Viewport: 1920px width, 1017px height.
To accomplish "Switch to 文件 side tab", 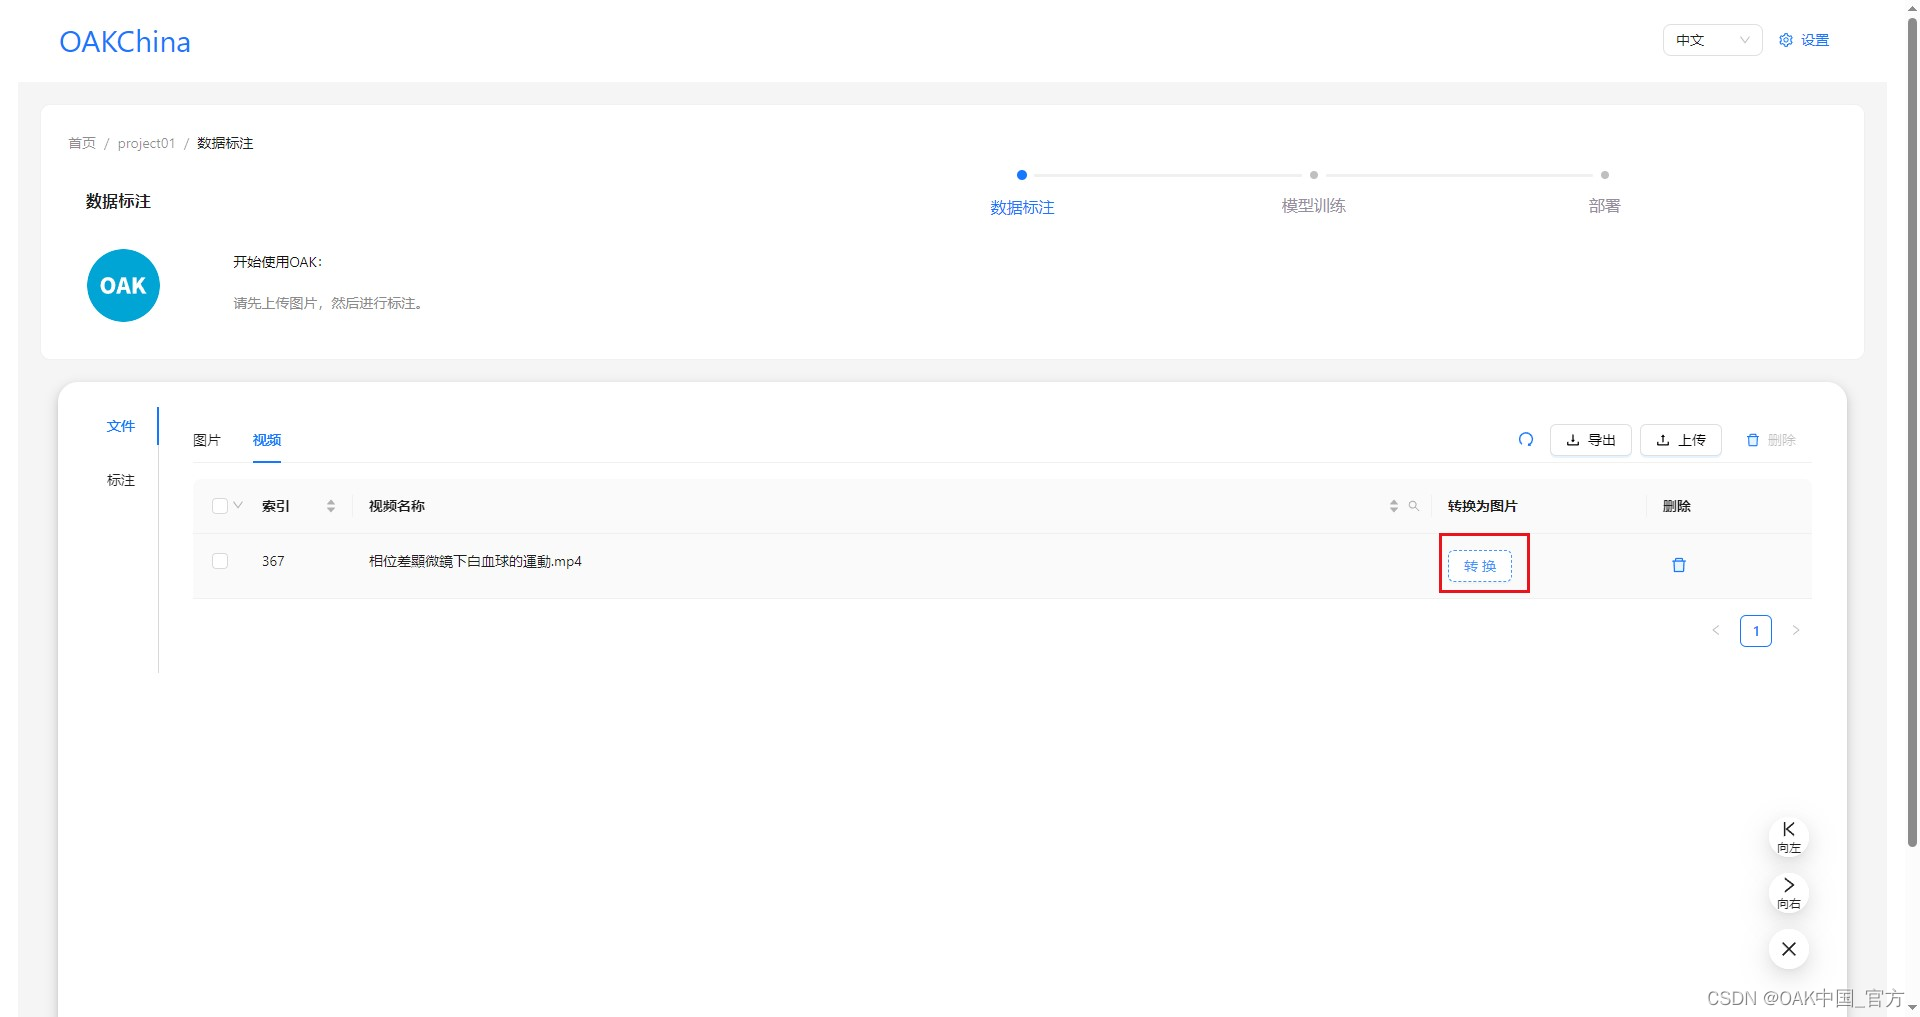I will pos(121,426).
